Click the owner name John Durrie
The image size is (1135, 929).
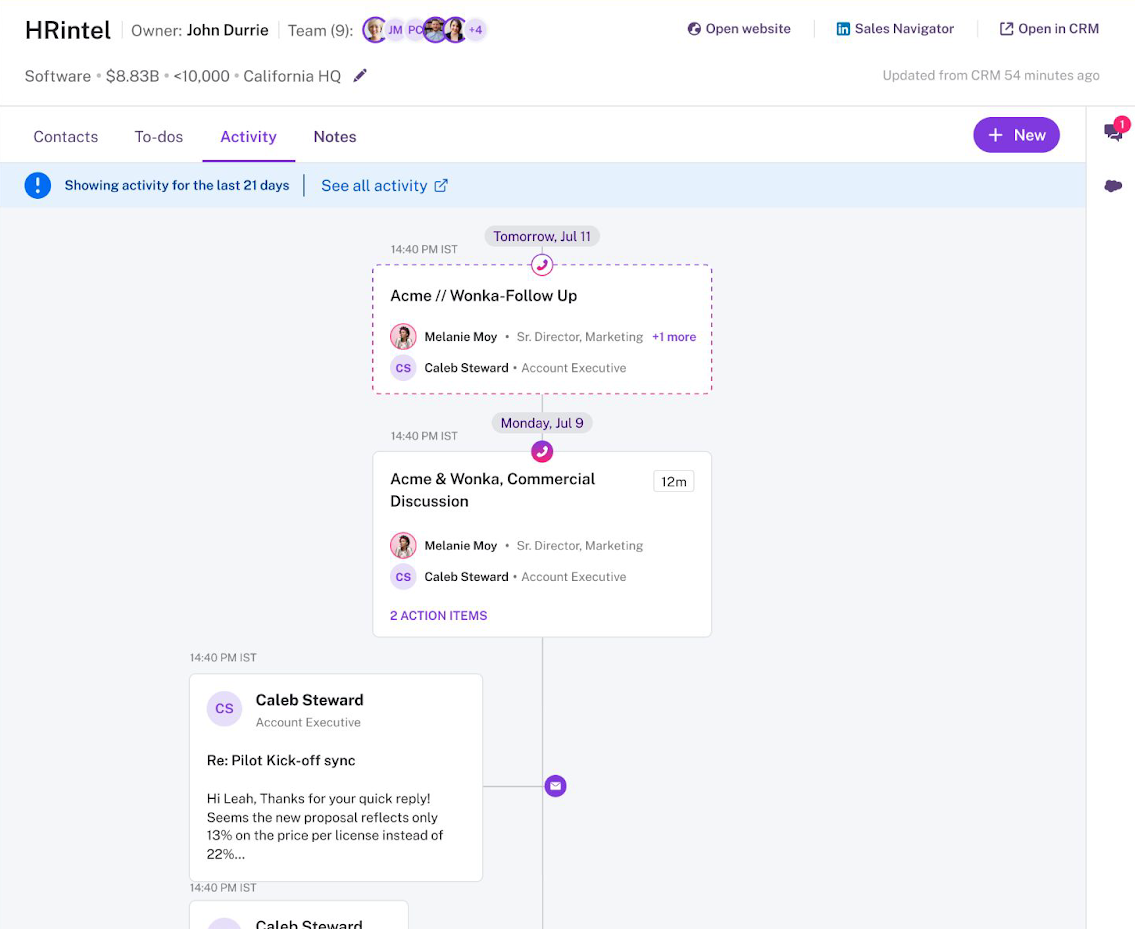pyautogui.click(x=227, y=30)
